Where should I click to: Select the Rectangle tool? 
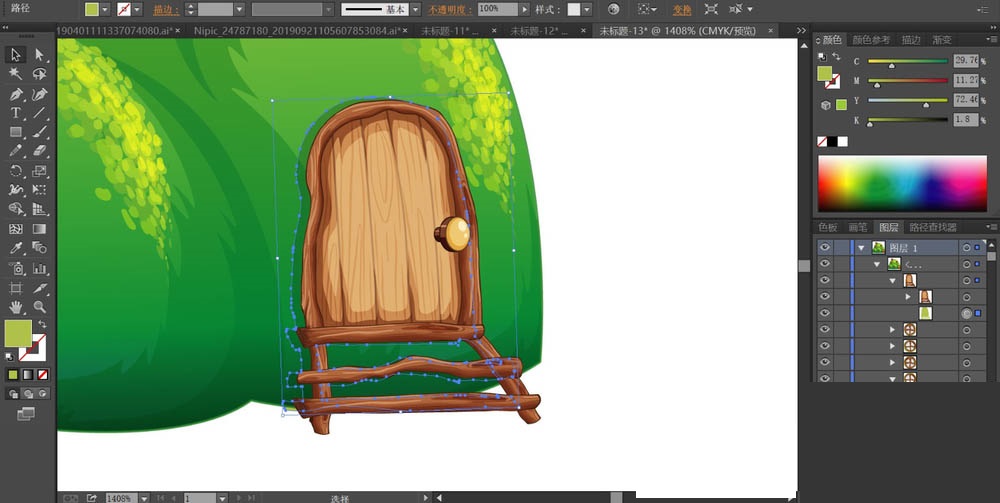coord(15,132)
